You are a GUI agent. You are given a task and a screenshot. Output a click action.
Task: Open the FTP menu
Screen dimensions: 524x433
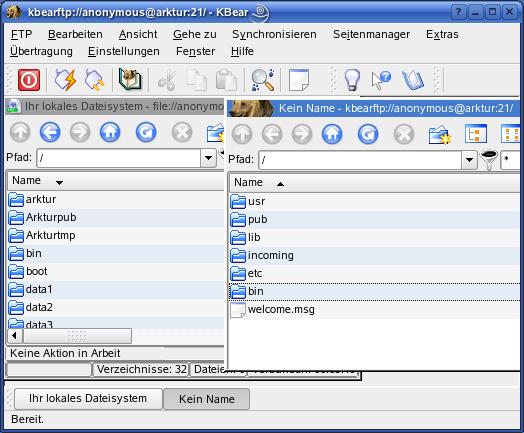point(21,34)
